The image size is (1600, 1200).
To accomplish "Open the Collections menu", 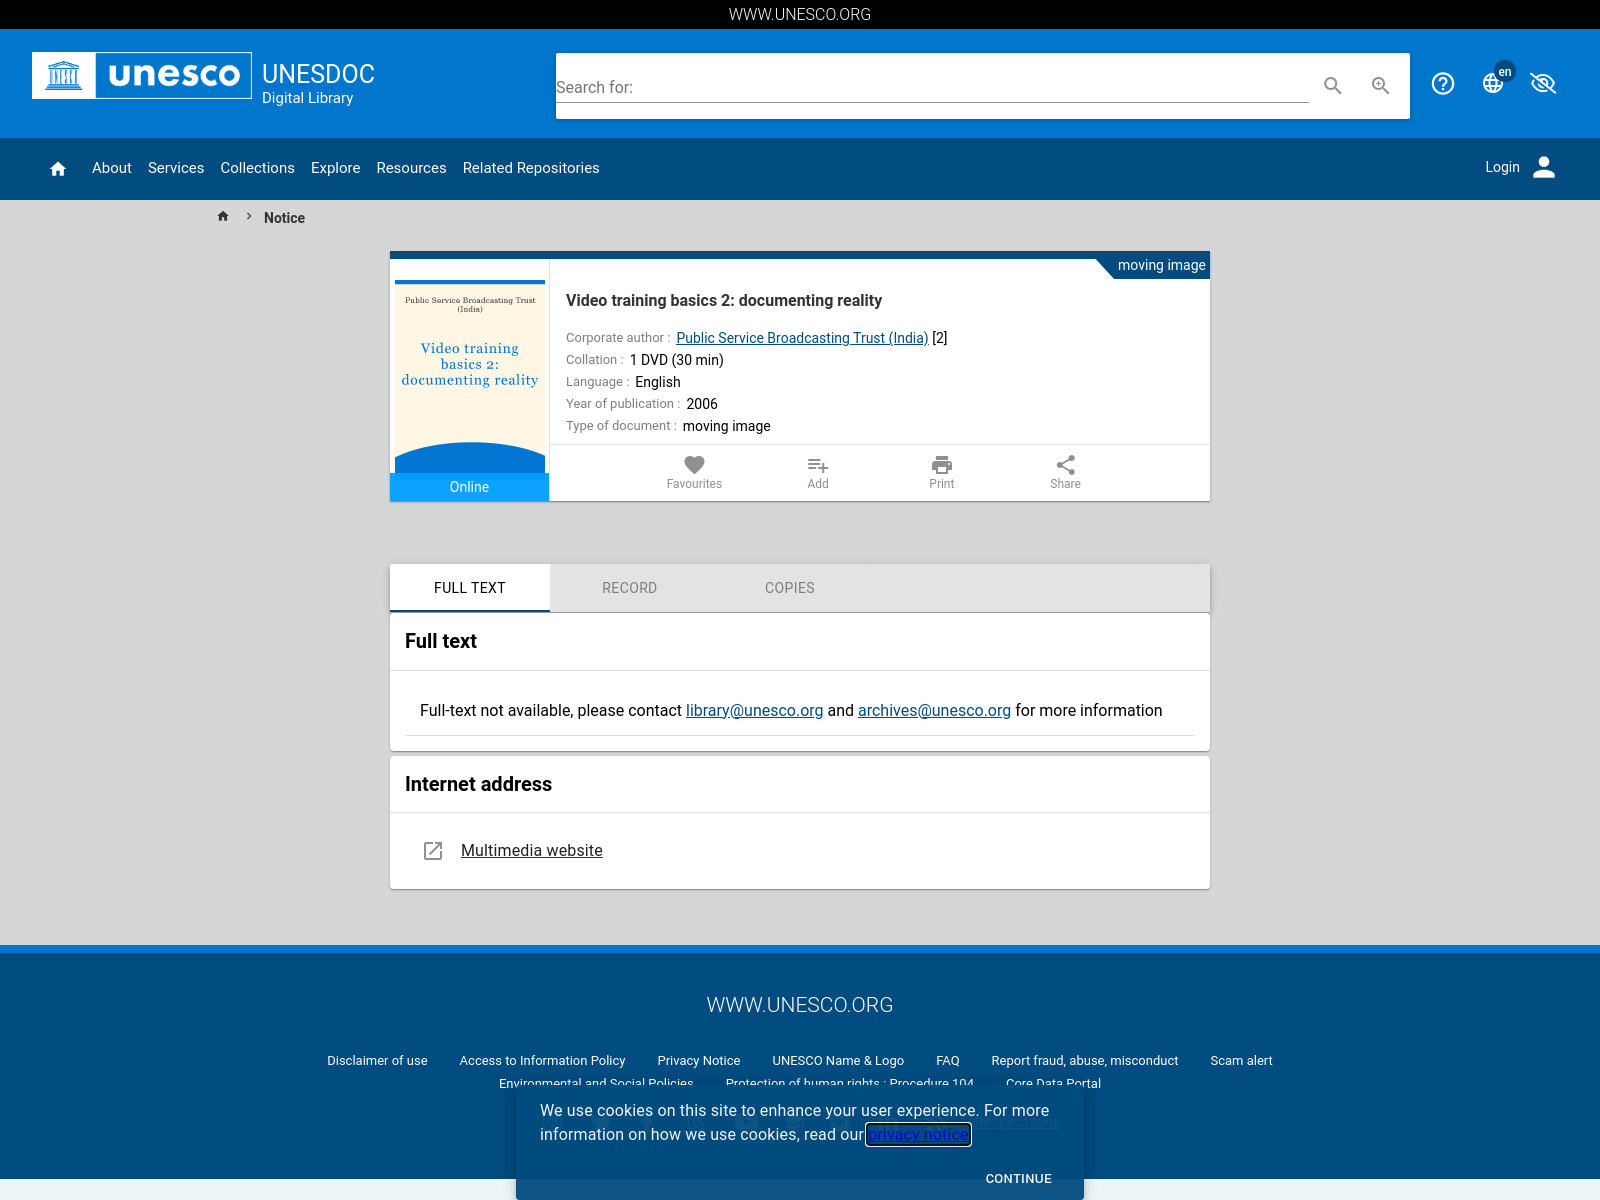I will click(x=258, y=168).
